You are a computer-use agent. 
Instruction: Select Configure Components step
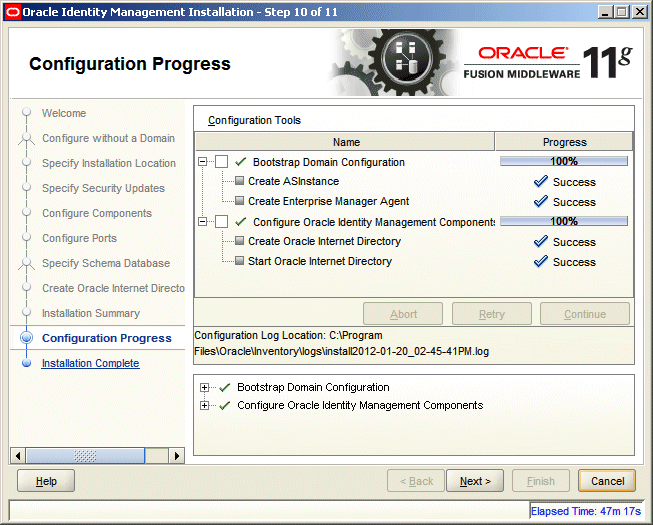tap(97, 213)
